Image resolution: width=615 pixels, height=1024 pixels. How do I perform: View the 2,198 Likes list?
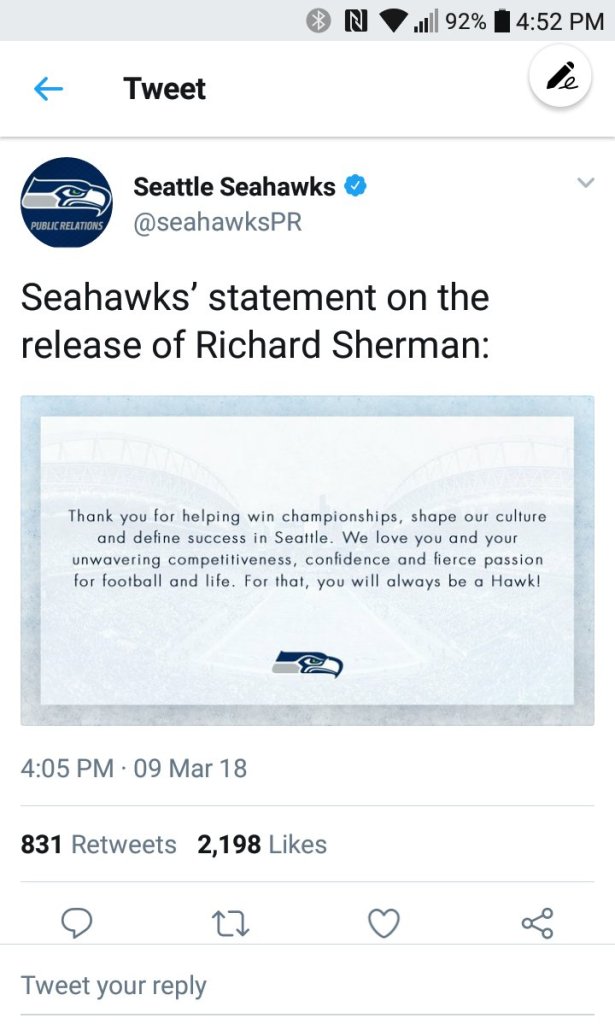tap(262, 844)
